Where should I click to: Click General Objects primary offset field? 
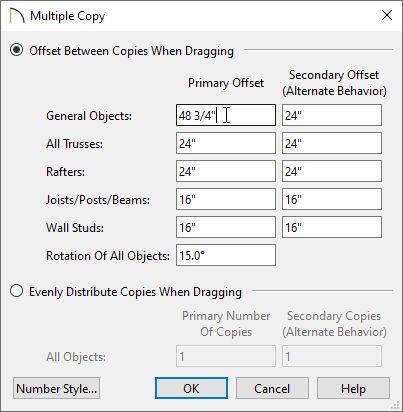click(226, 115)
